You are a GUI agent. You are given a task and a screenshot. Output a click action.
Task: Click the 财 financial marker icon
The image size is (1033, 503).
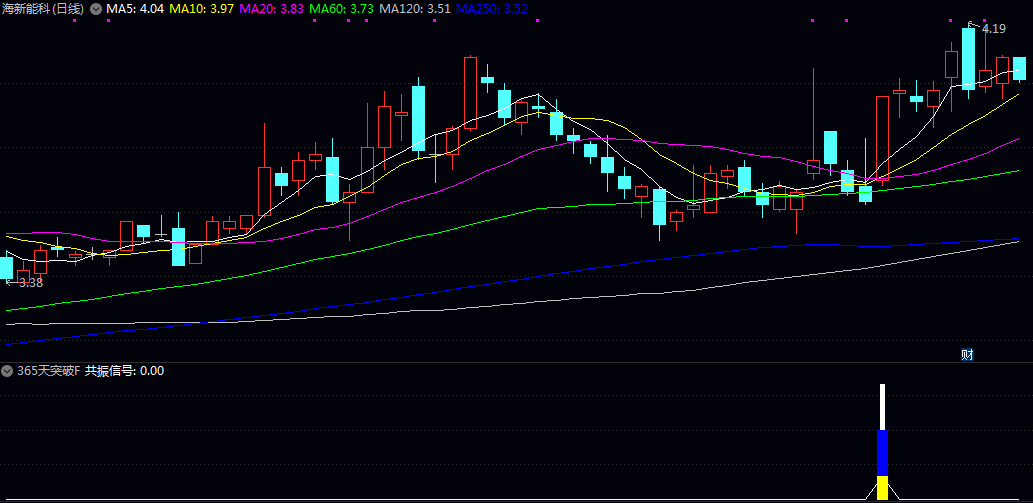(967, 354)
